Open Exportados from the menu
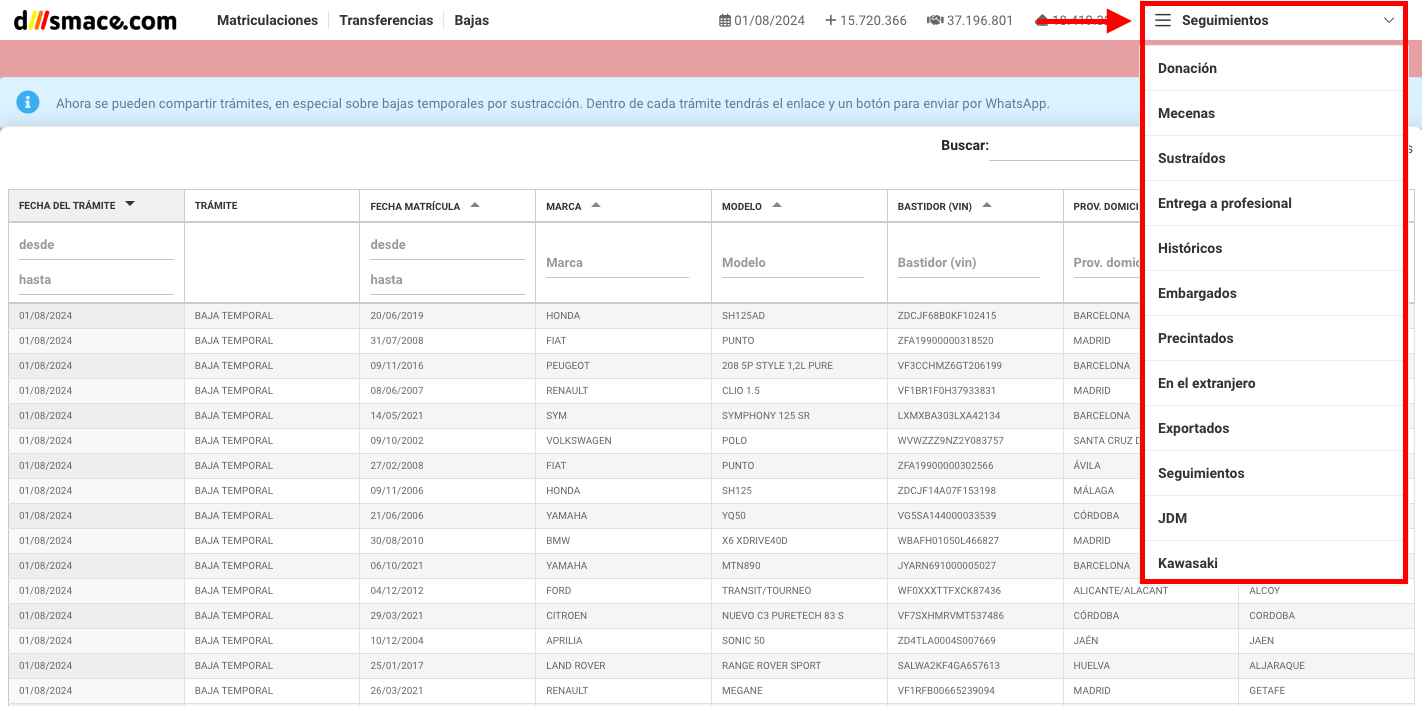Viewport: 1422px width, 706px height. click(1274, 428)
